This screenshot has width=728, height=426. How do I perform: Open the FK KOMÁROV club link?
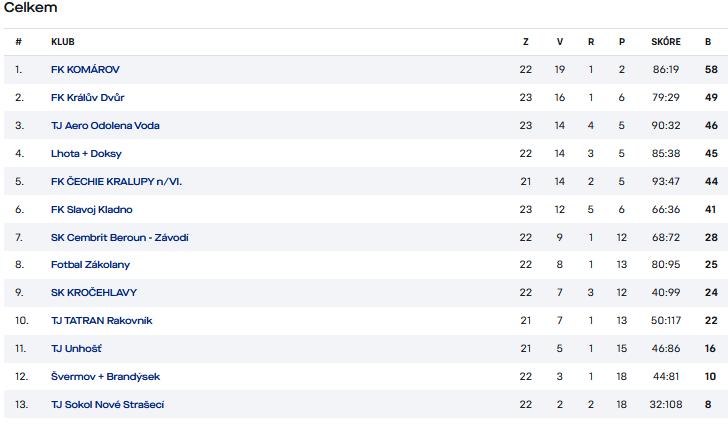[x=85, y=70]
